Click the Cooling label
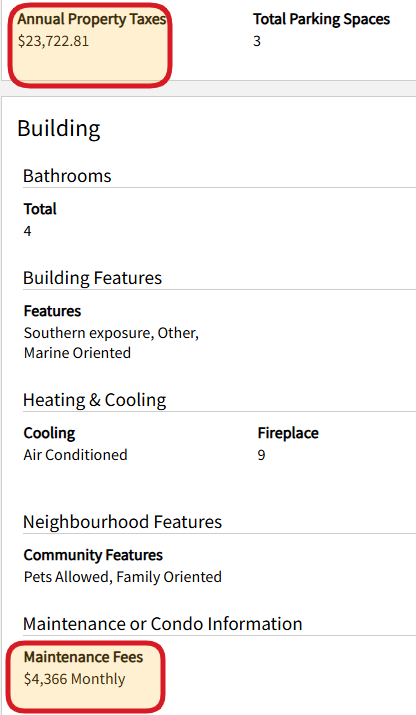Viewport: 416px width, 715px height. 49,433
